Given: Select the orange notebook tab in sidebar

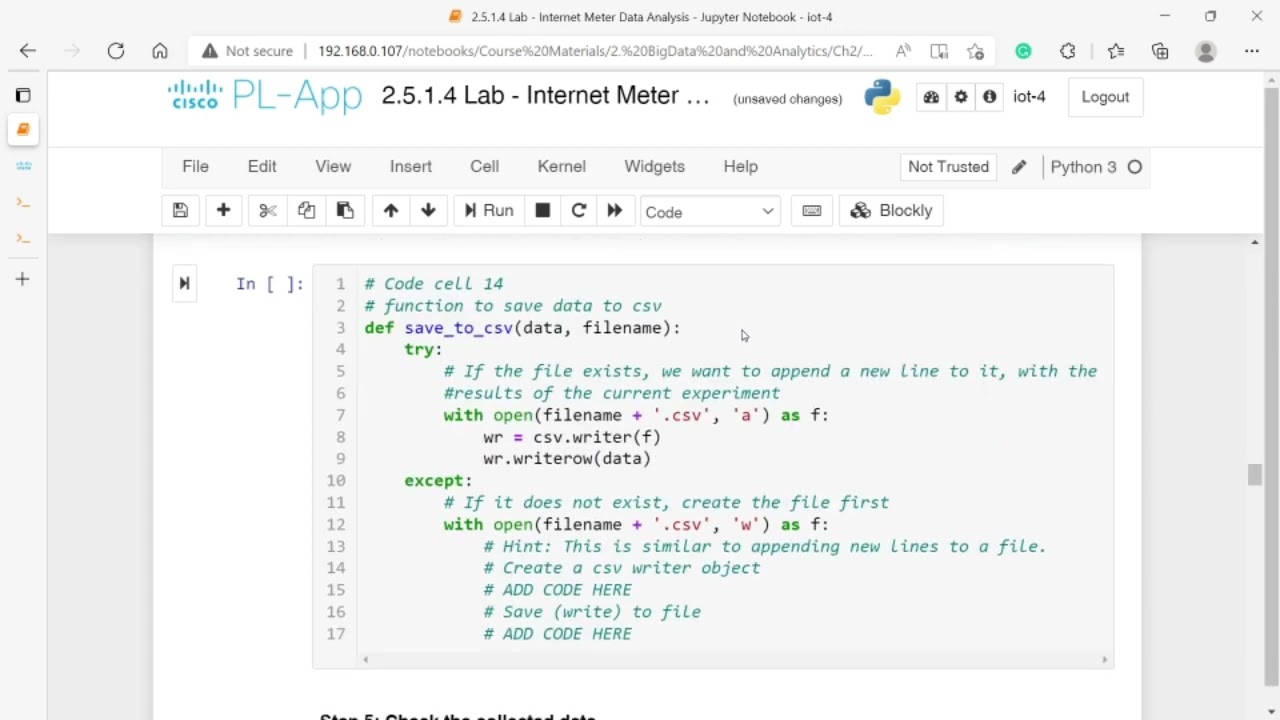Looking at the screenshot, I should [x=23, y=129].
